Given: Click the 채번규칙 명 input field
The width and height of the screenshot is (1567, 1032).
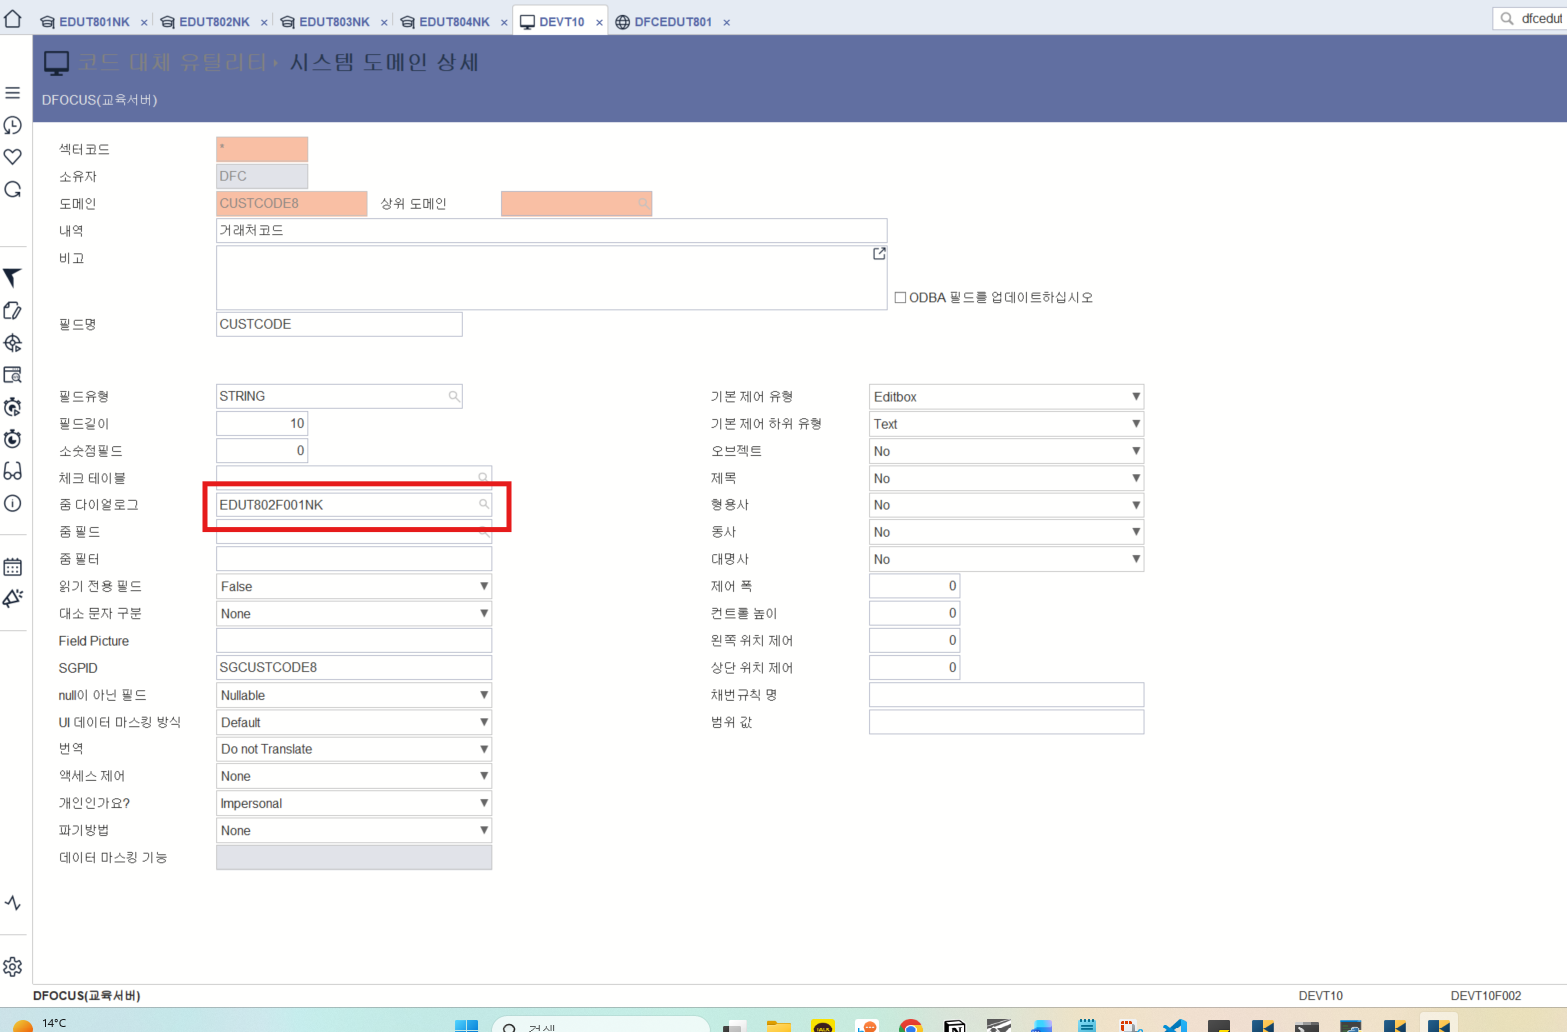Looking at the screenshot, I should tap(1006, 695).
